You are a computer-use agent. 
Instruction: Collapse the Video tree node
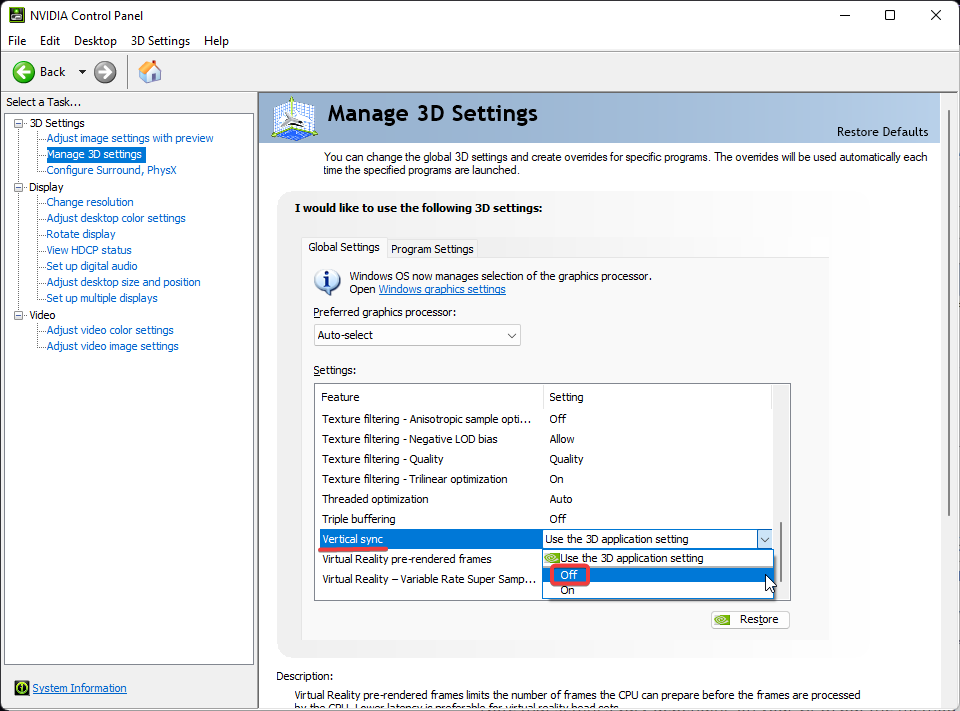point(19,315)
